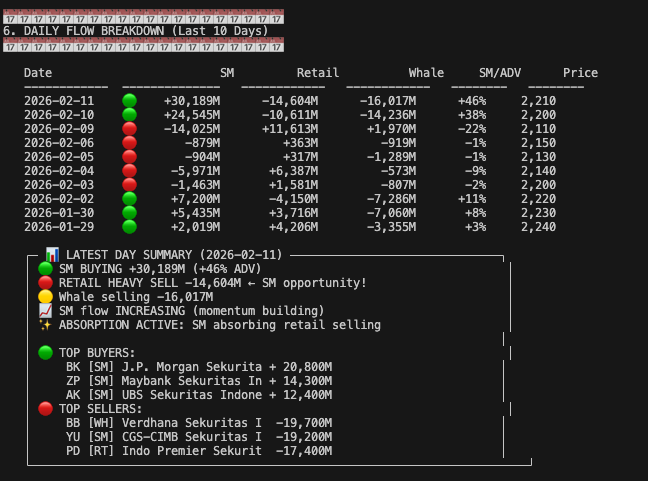Click the Price column header

[x=580, y=73]
